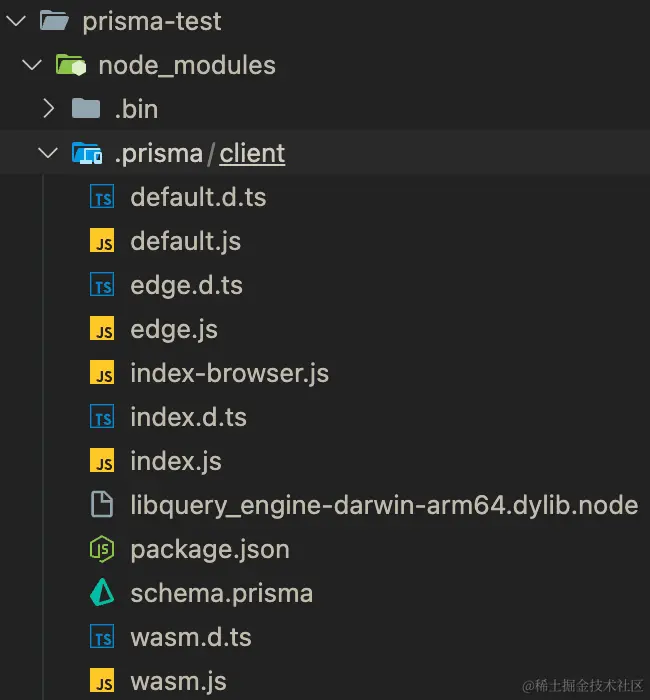
Task: Select the .prisma path segment
Action: tap(158, 154)
